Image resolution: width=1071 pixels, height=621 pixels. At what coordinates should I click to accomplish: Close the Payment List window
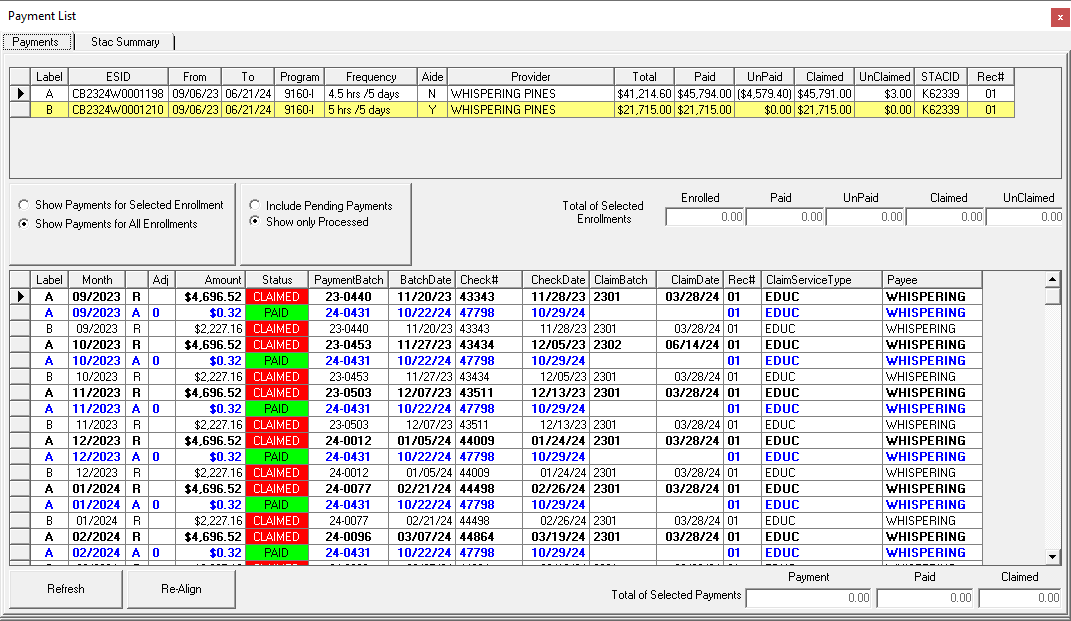(1060, 17)
